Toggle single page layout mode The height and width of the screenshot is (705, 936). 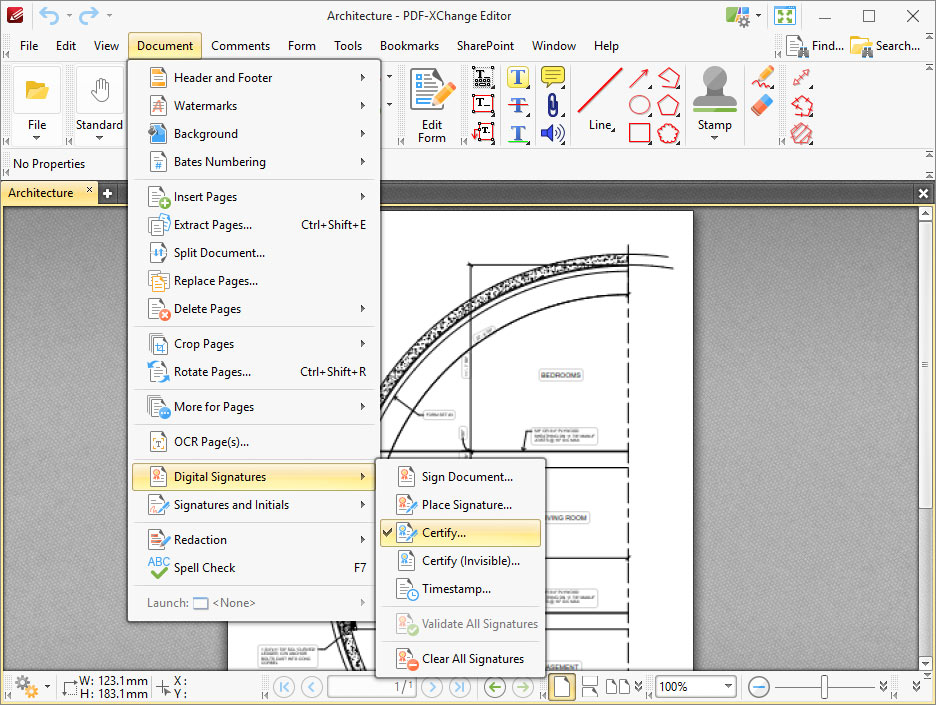coord(562,687)
